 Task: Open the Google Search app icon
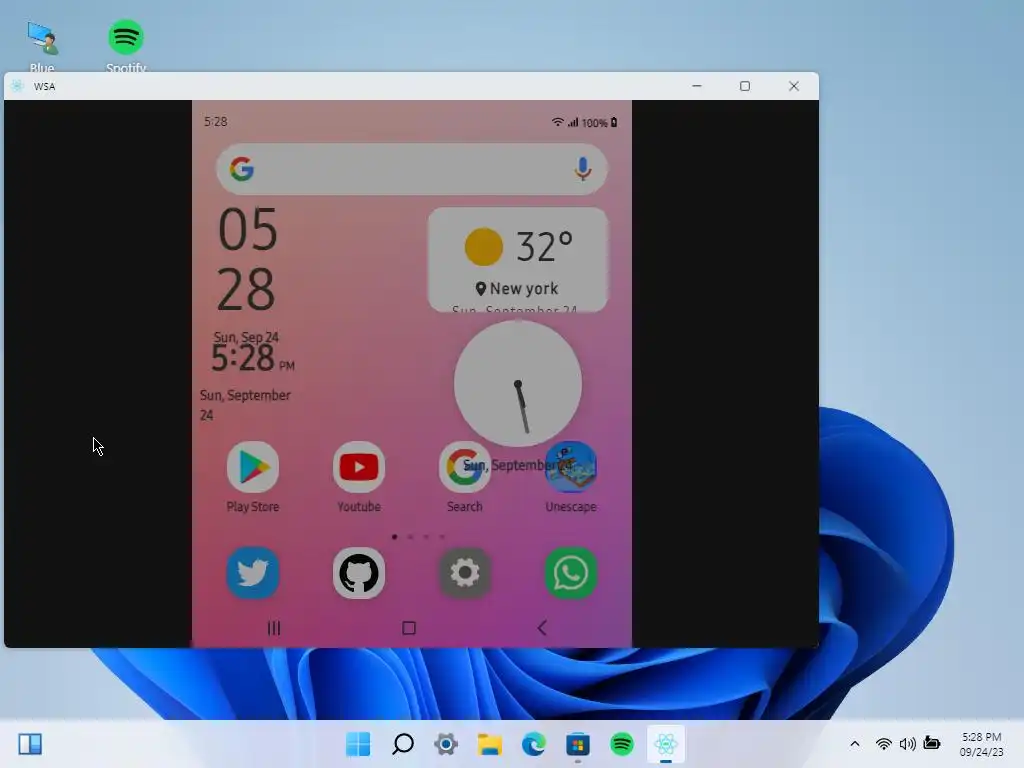coord(464,467)
